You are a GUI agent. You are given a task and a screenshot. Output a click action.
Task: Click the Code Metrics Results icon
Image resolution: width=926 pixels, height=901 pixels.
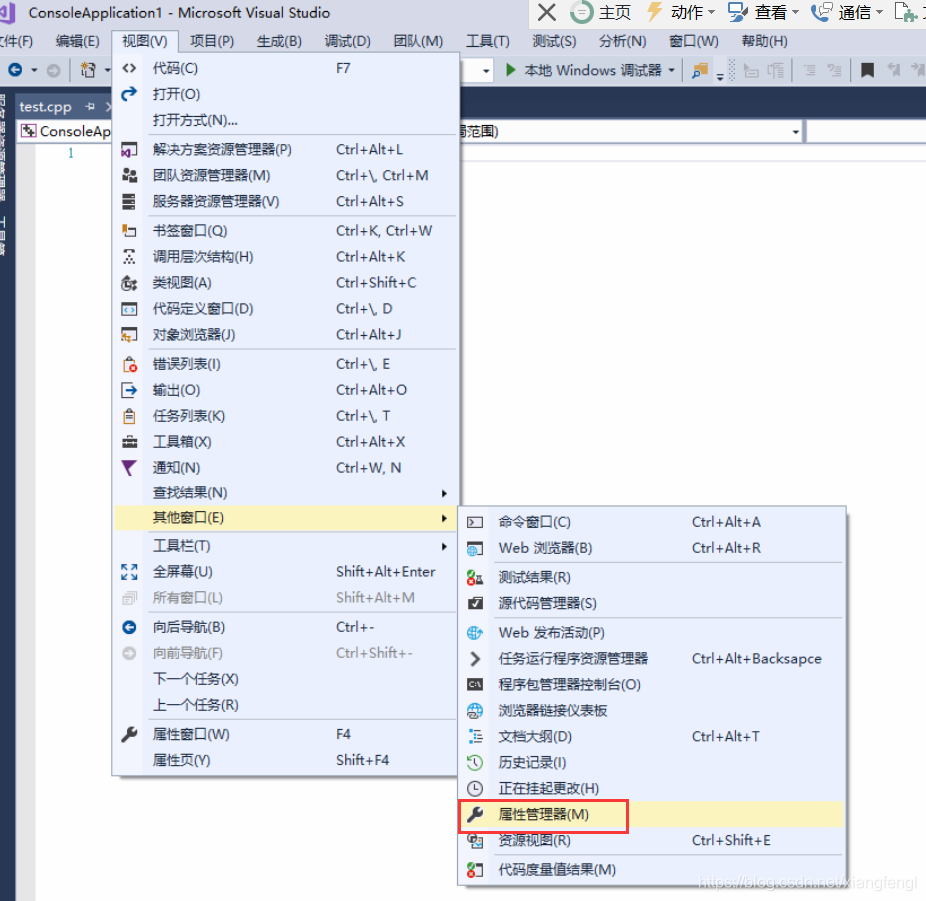(x=475, y=870)
